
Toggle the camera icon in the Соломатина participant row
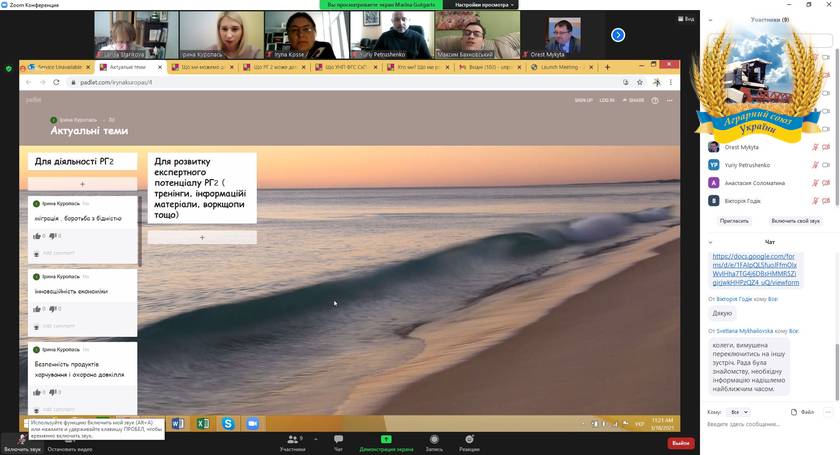(826, 183)
